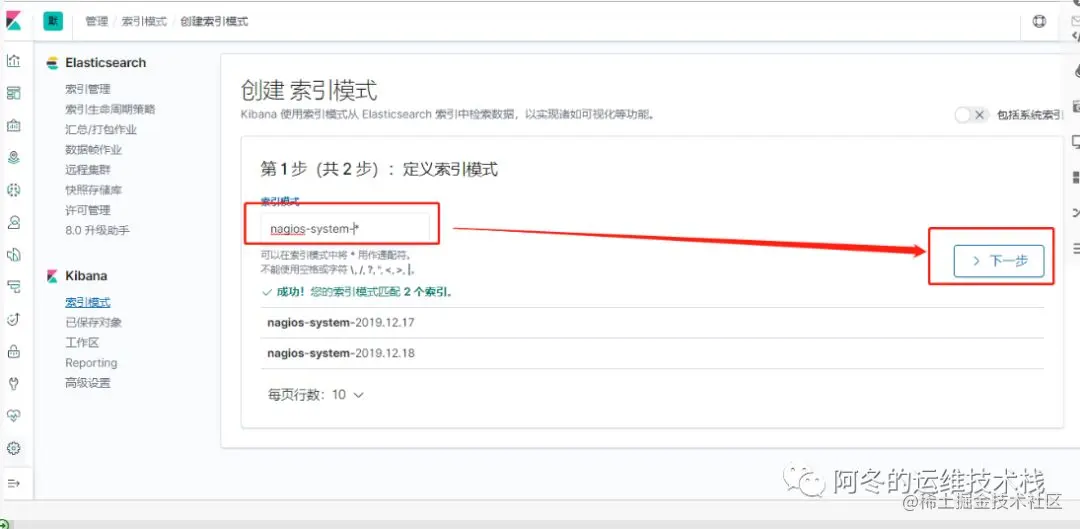Click the 索引模式 breadcrumb link
Screen dimensions: 1080x529
(x=145, y=21)
